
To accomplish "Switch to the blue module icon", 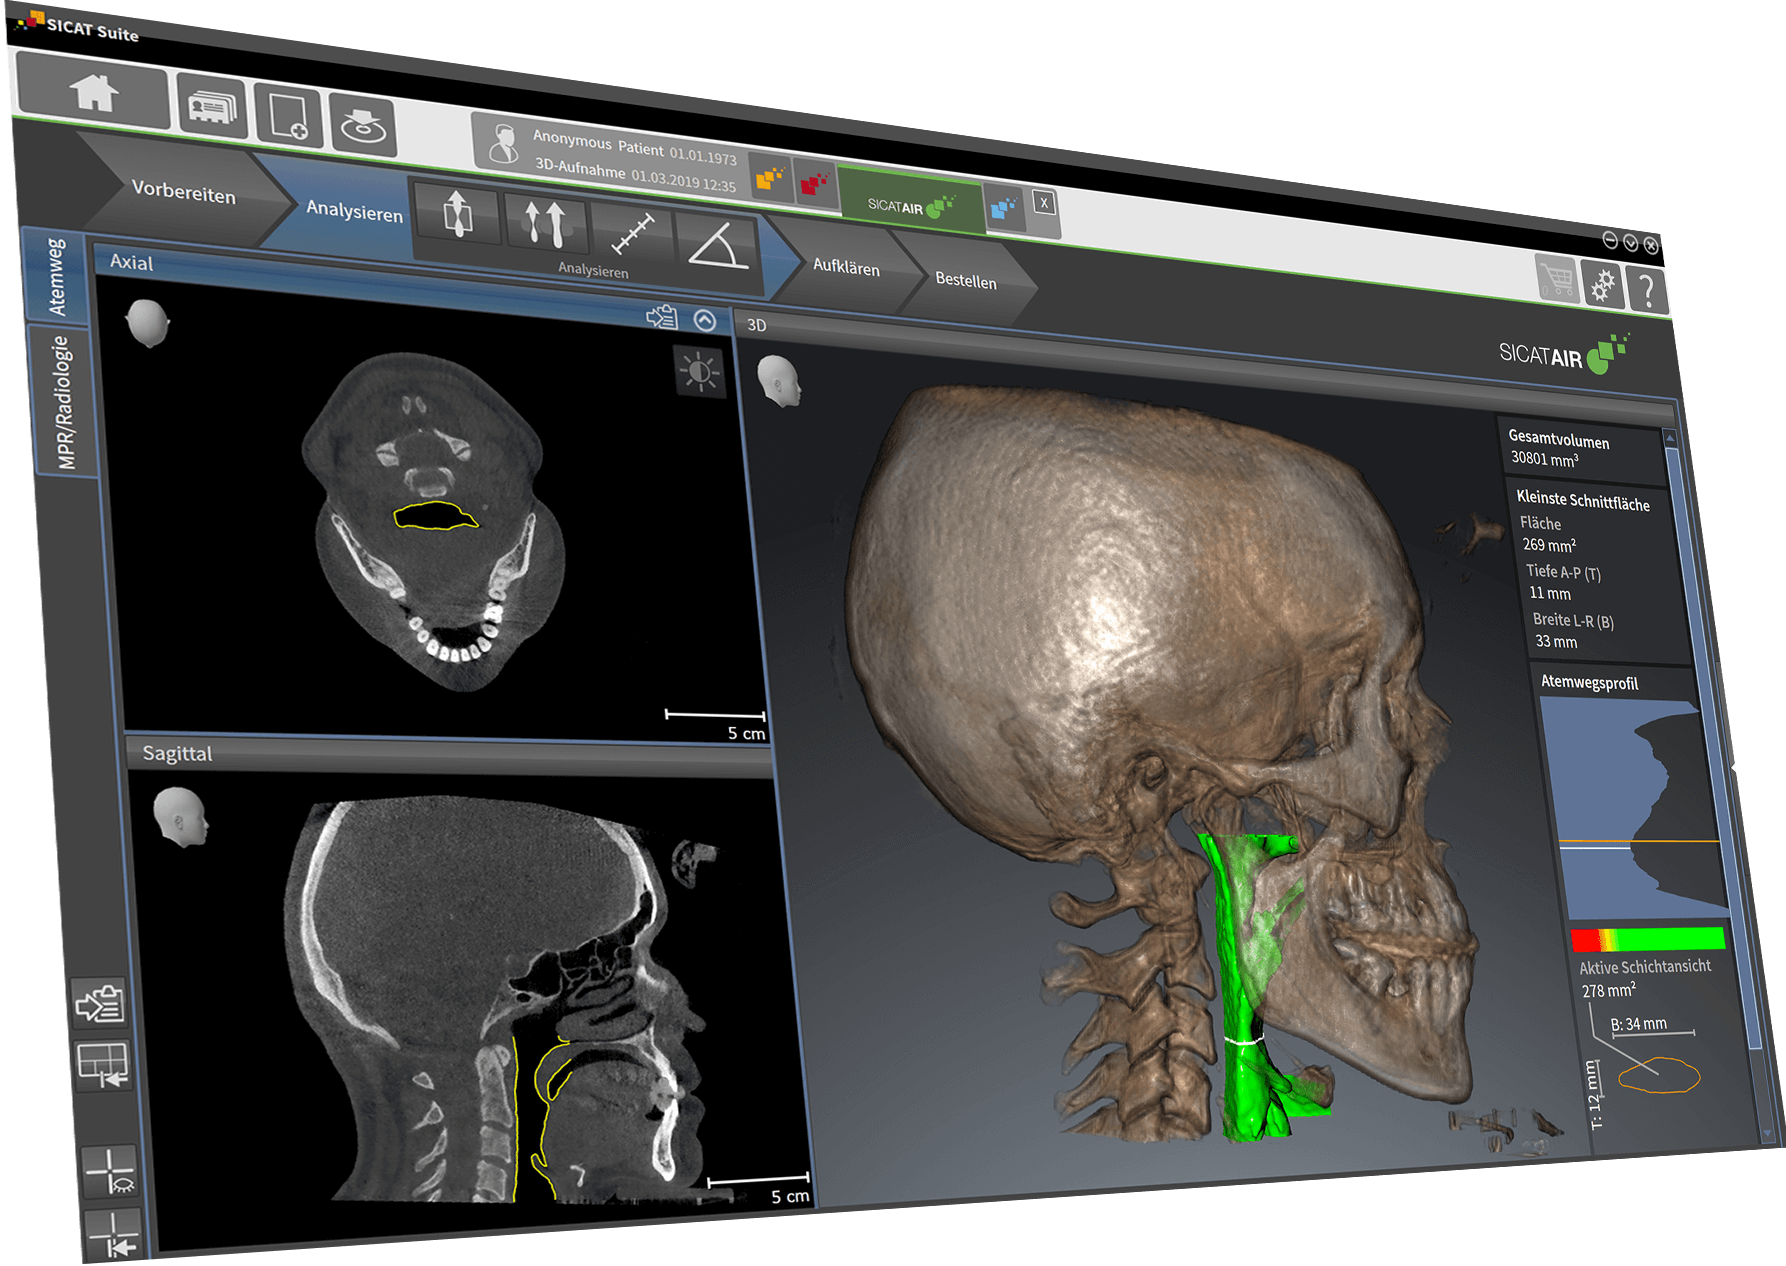I will 1003,209.
